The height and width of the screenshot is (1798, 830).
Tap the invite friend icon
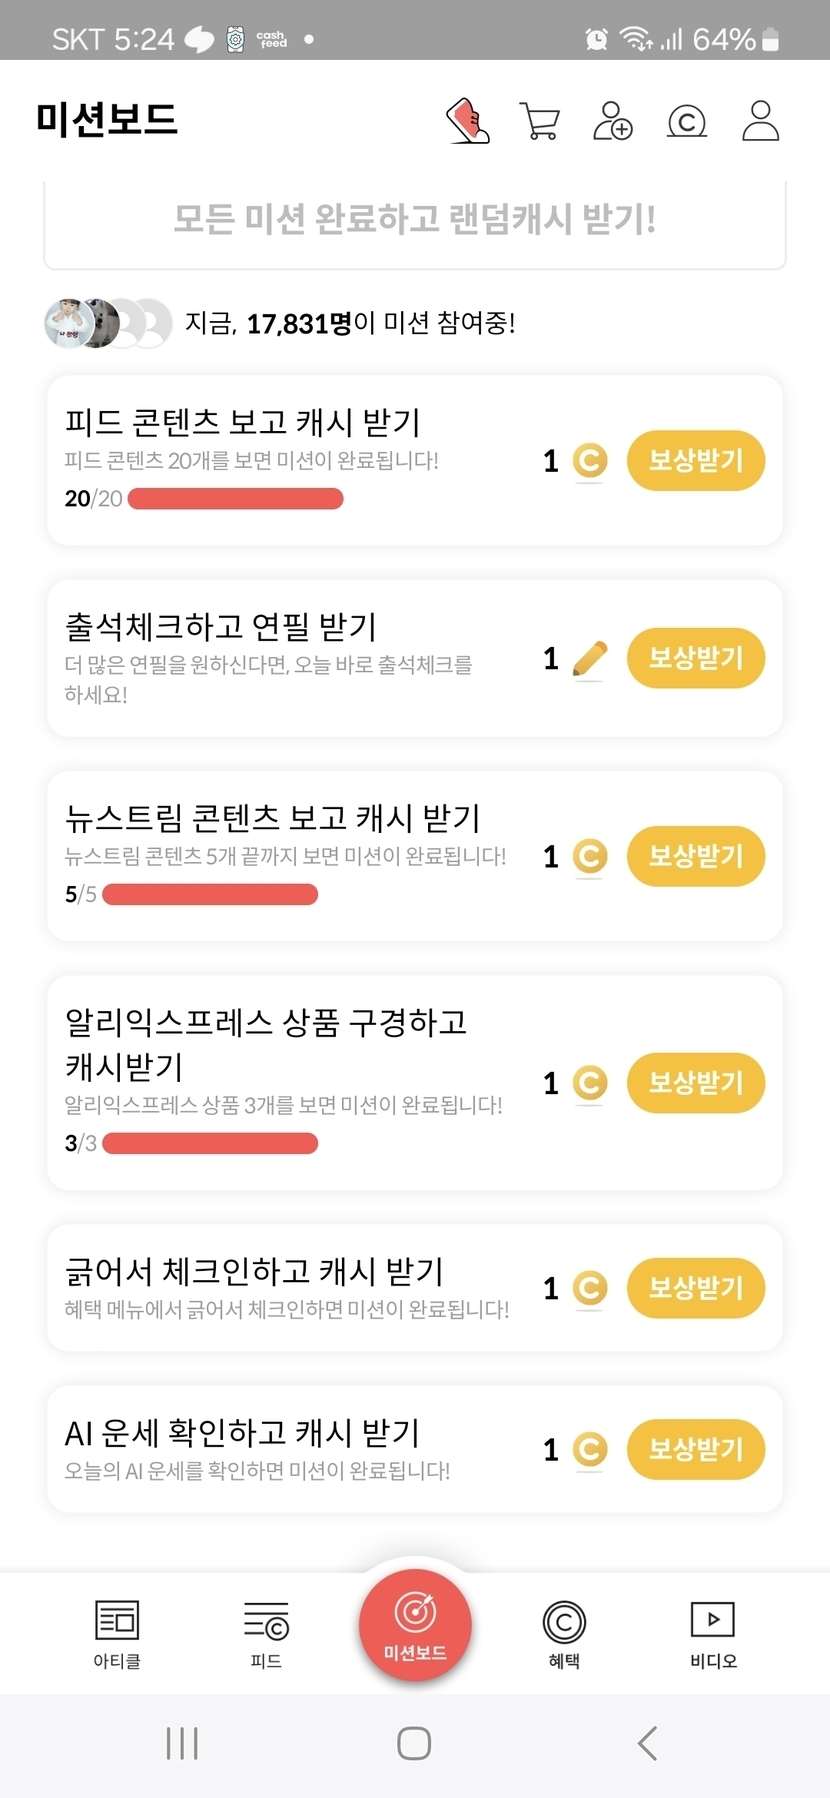point(613,121)
